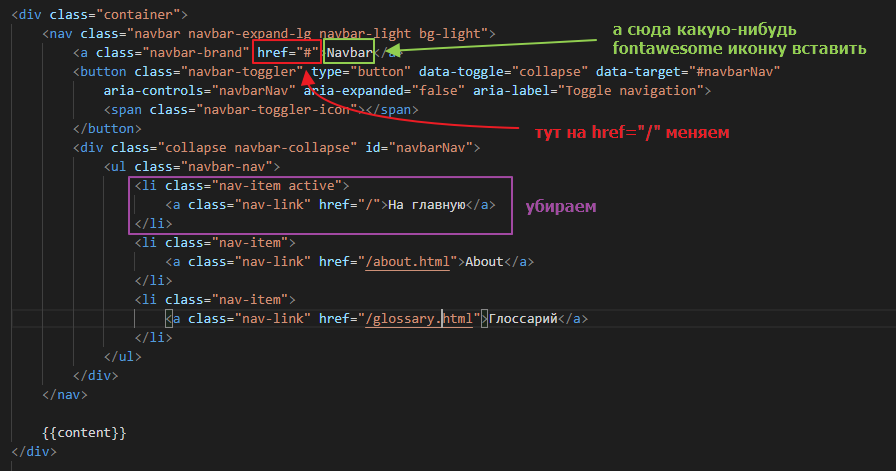Image resolution: width=896 pixels, height=471 pixels.
Task: Click the data-target="#navbarNav" attribute
Action: coord(688,72)
